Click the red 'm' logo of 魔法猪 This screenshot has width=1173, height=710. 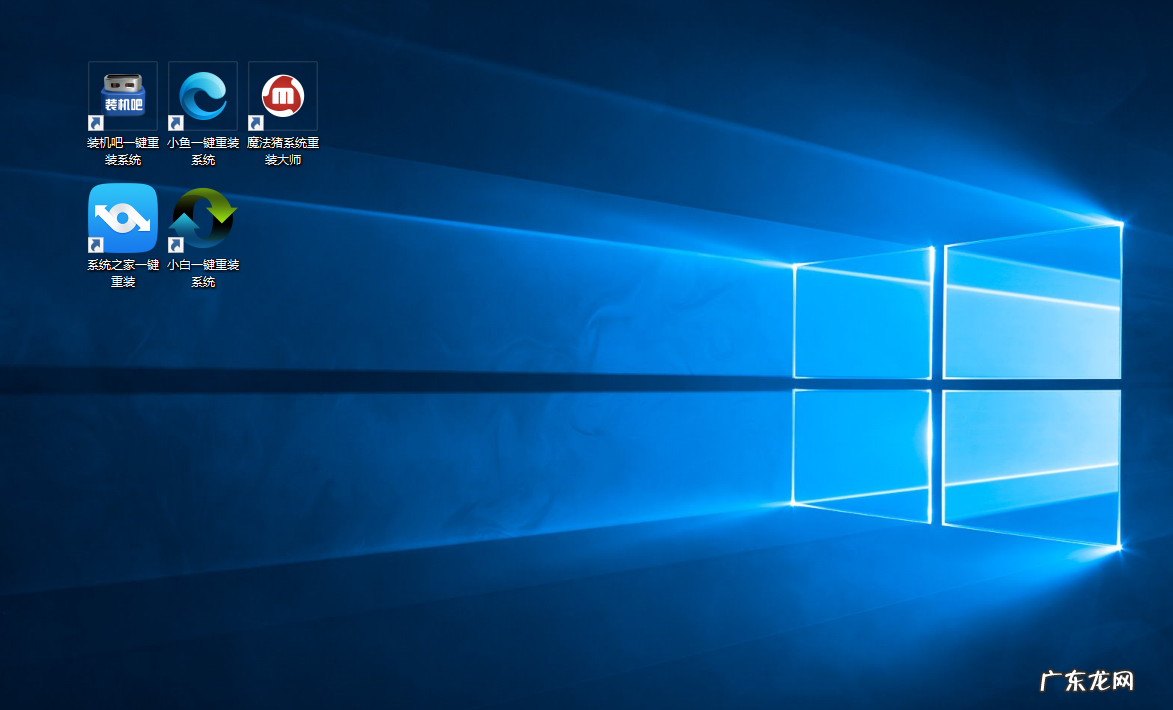282,91
